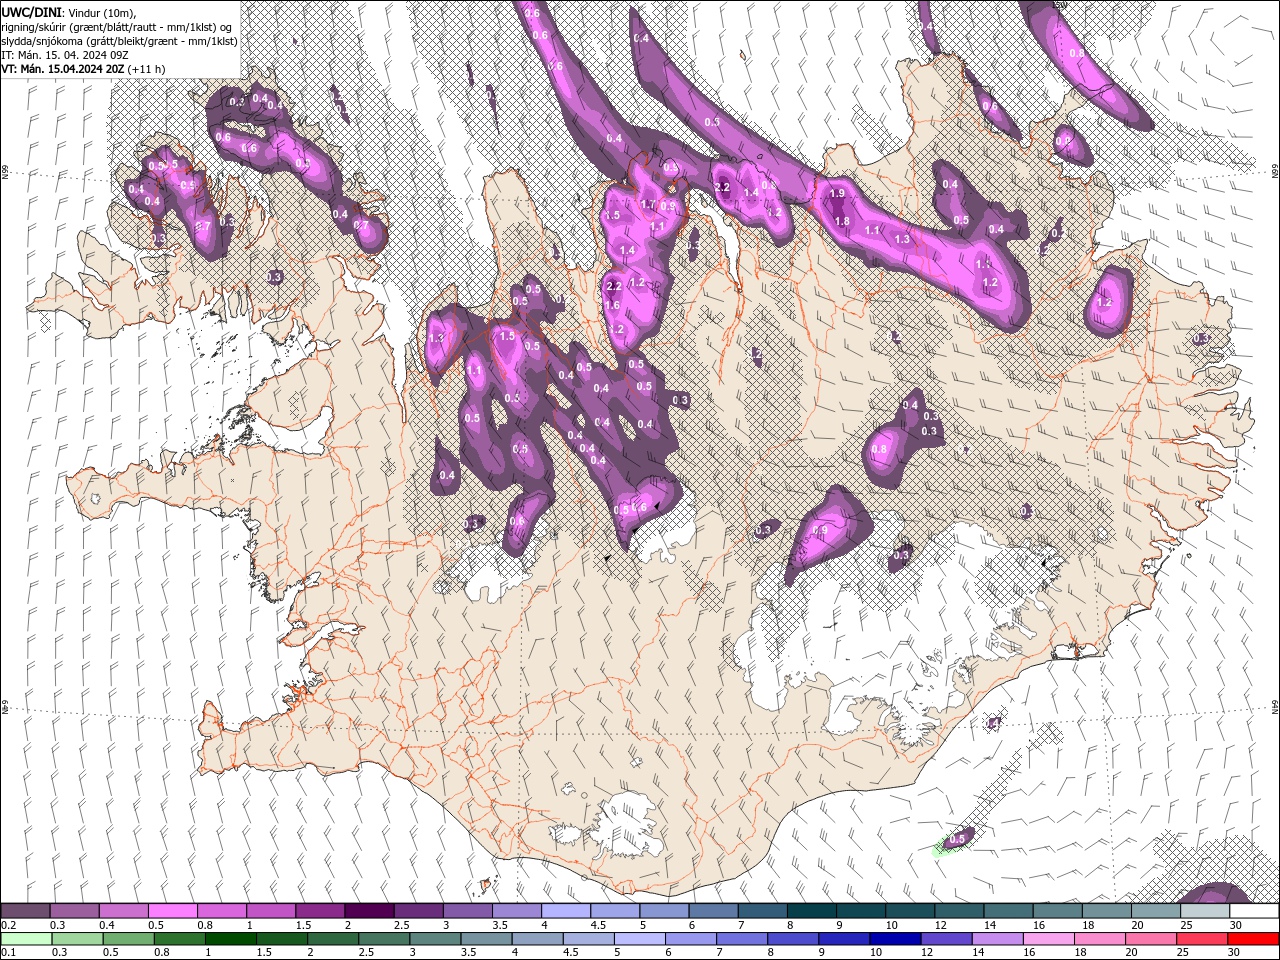Pick the bottom-row red swatch labeled 25
1280x960 pixels.
[1203, 939]
